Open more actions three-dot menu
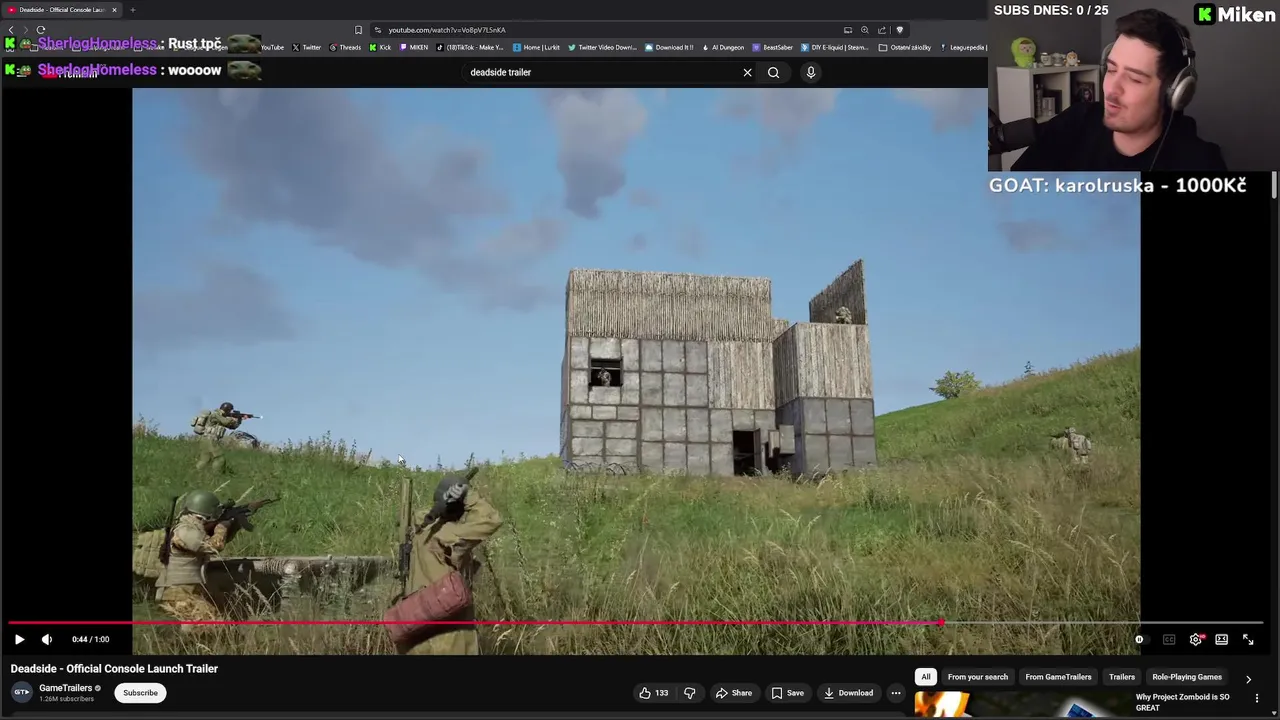Screen dimensions: 1280x720 (896, 693)
